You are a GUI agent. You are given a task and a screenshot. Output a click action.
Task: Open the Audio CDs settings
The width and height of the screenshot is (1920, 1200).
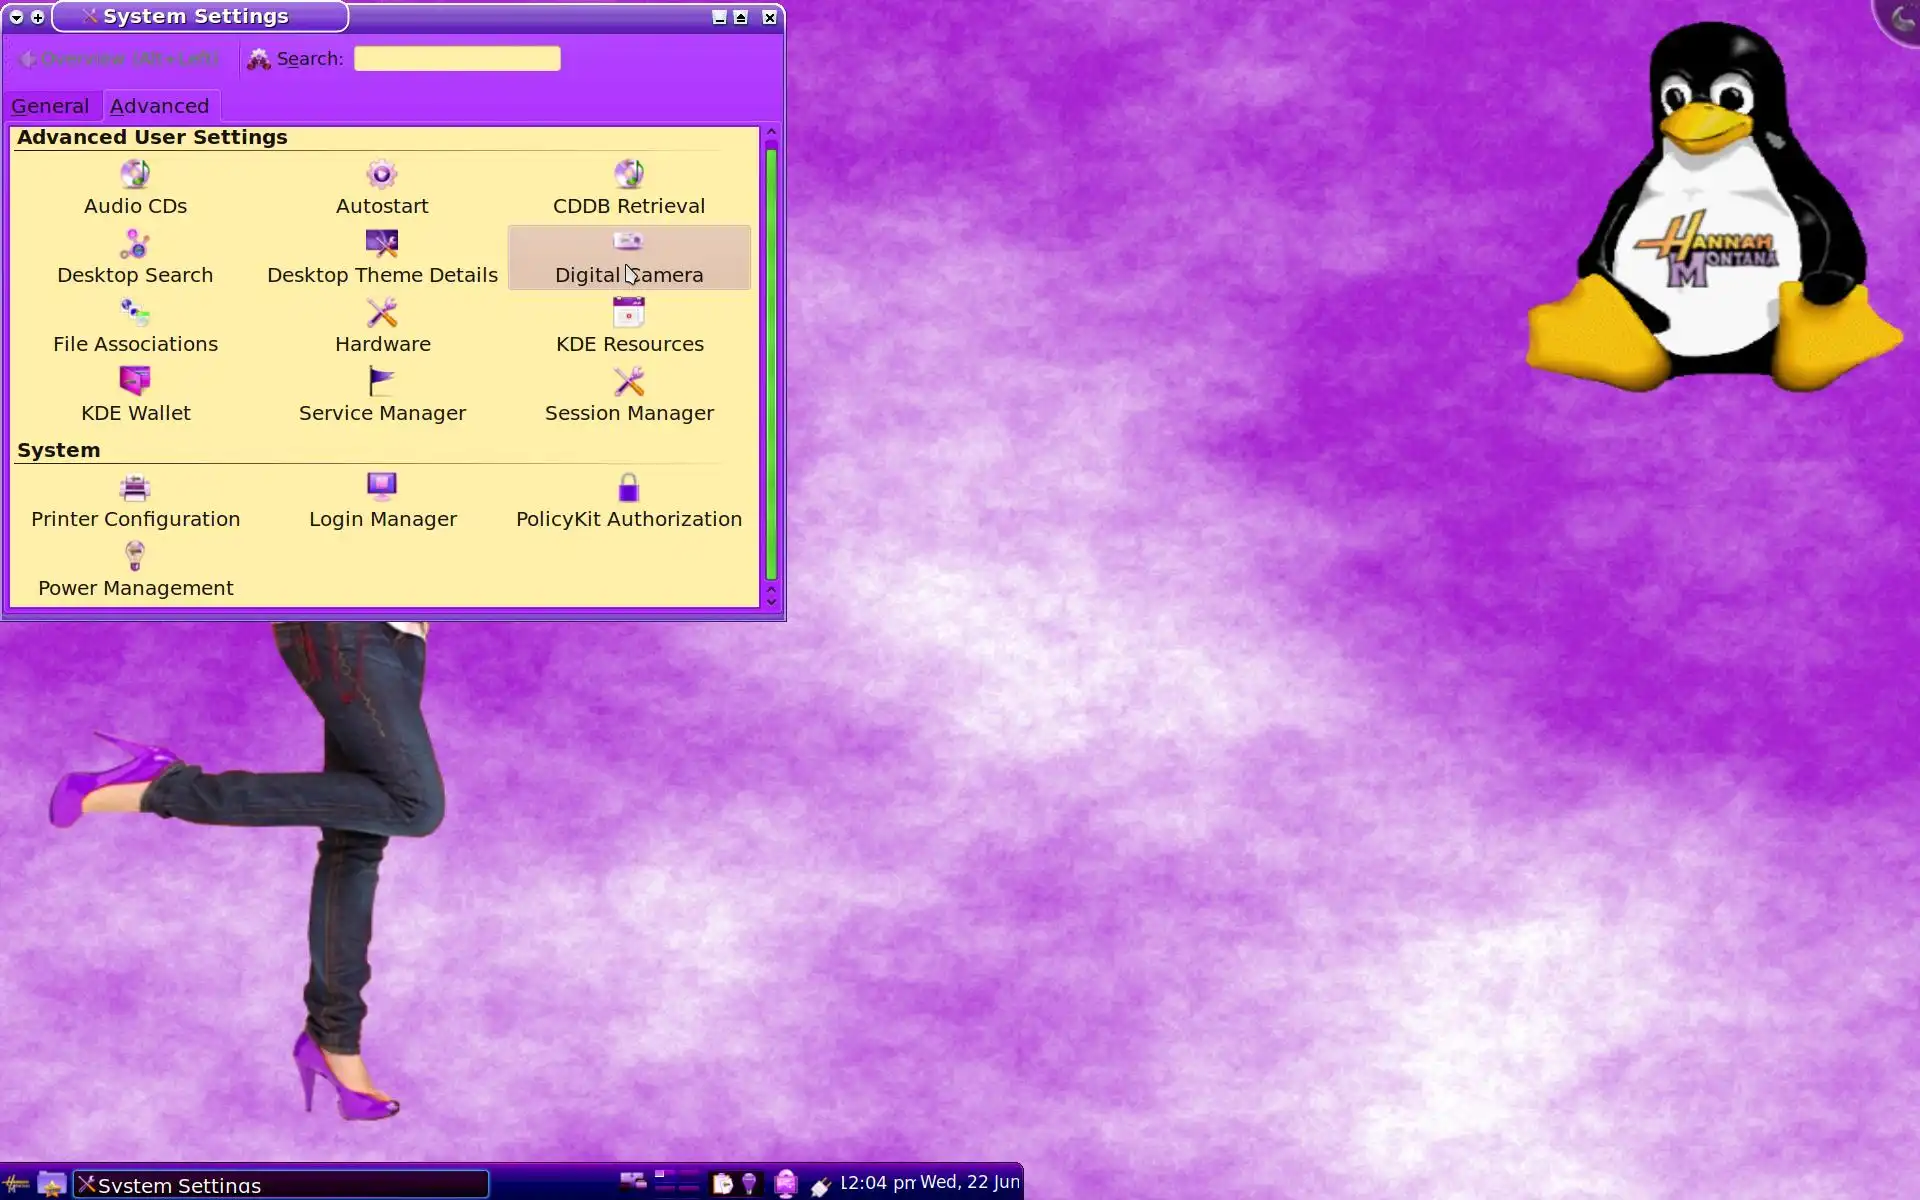pos(135,188)
